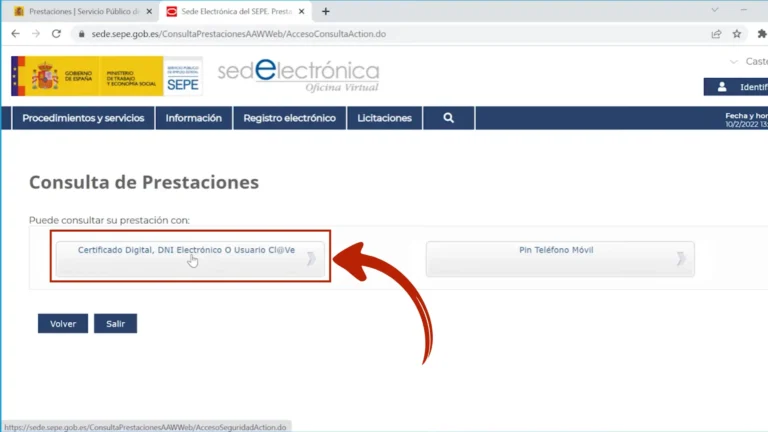The width and height of the screenshot is (768, 432).
Task: Click the search magnifier in navigation bar
Action: 449,118
